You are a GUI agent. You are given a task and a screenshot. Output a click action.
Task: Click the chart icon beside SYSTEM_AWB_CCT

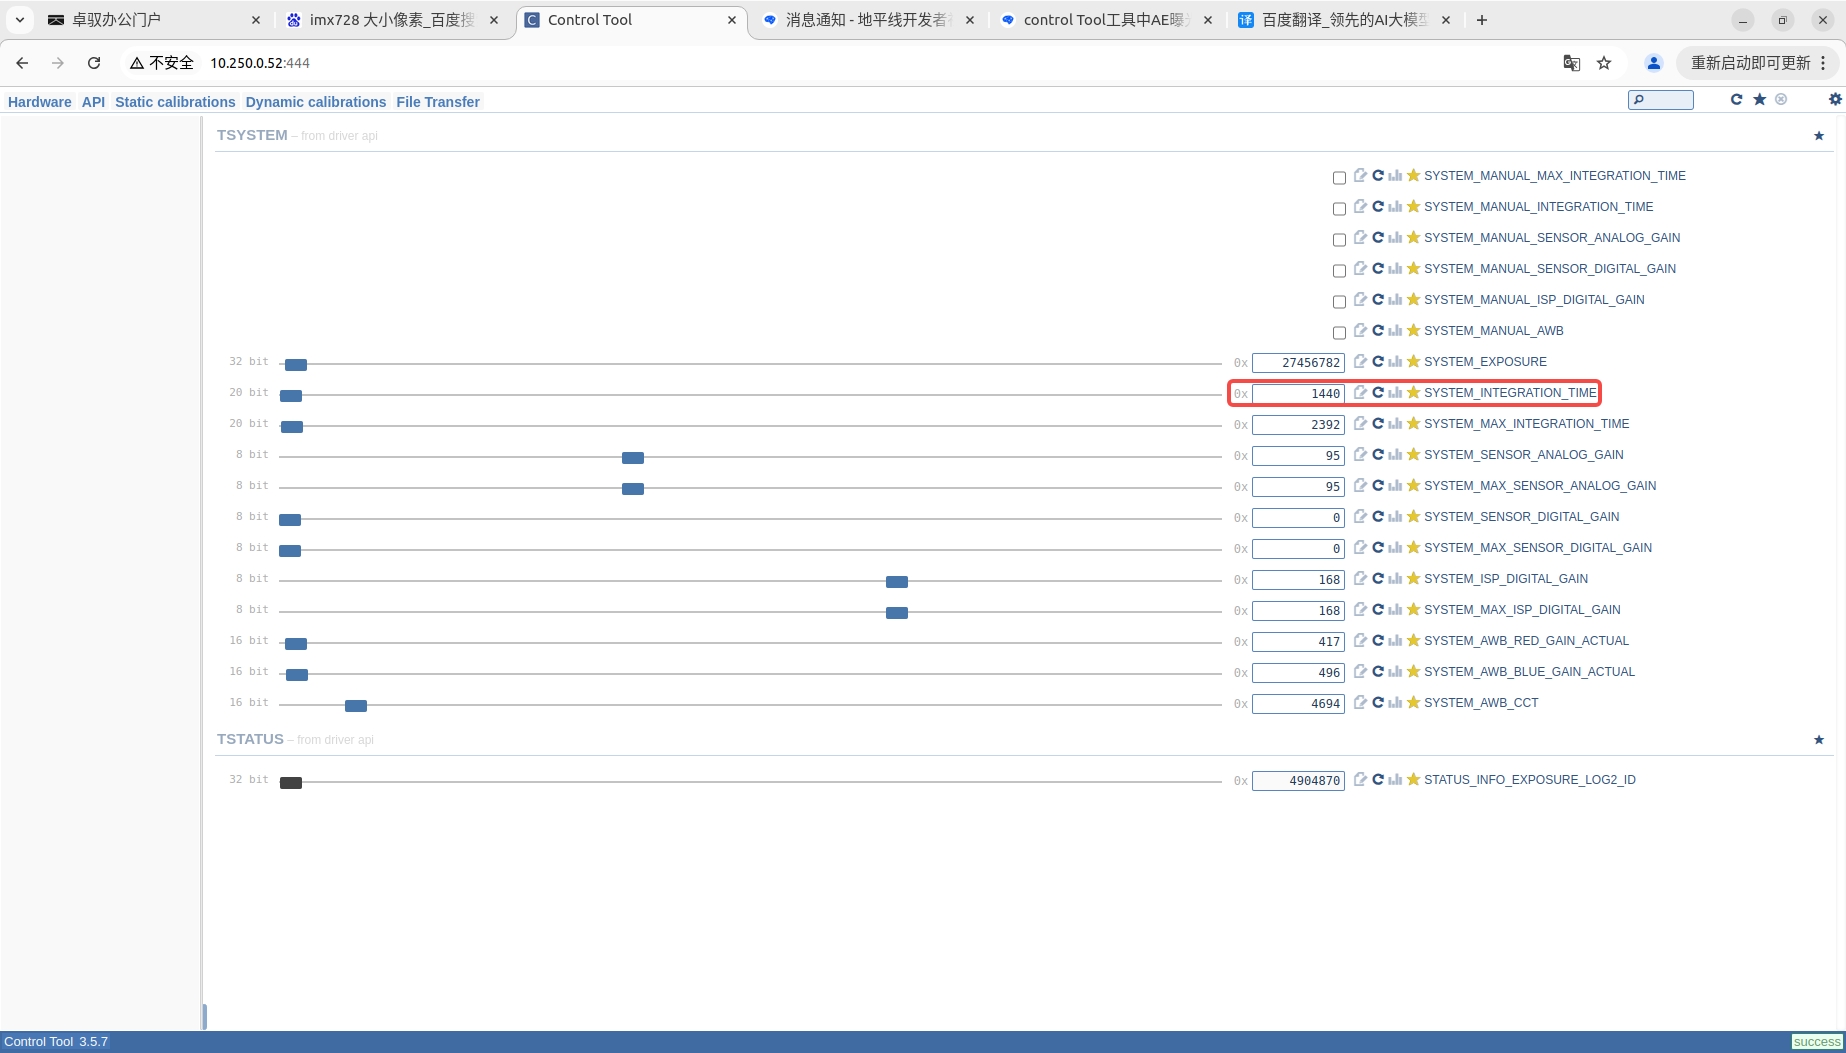pyautogui.click(x=1395, y=703)
